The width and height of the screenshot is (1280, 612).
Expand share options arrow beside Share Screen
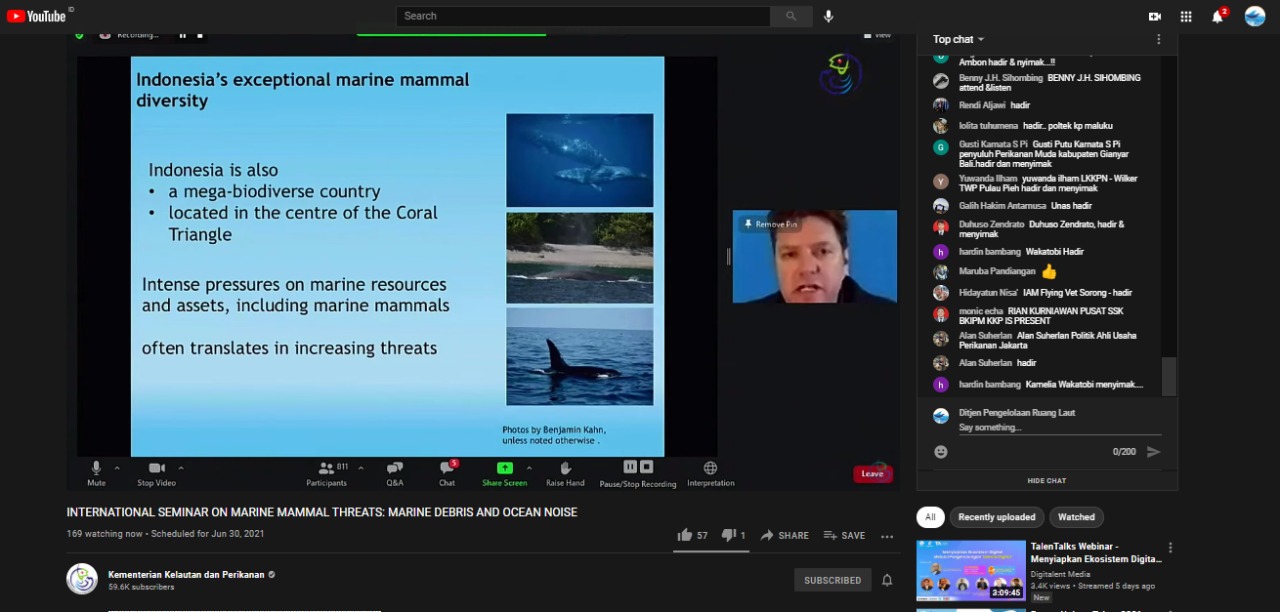tap(529, 467)
